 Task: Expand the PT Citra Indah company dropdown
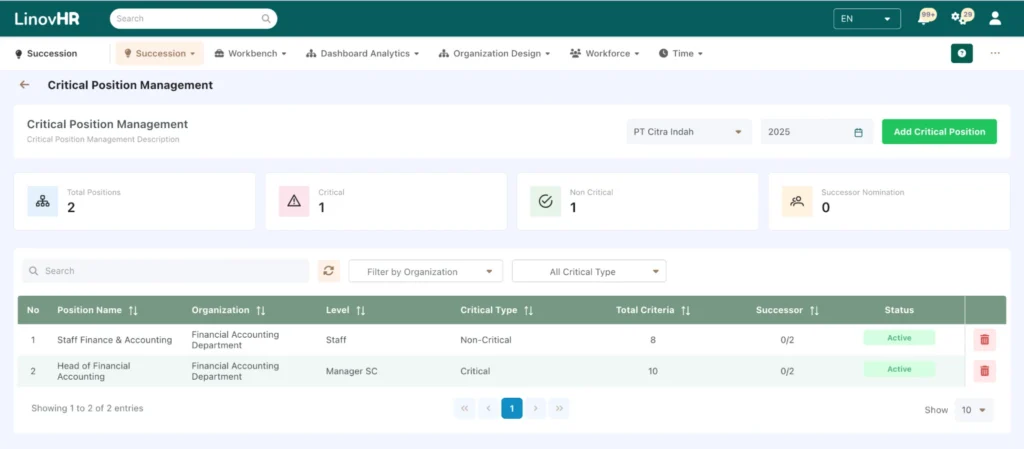click(x=689, y=132)
